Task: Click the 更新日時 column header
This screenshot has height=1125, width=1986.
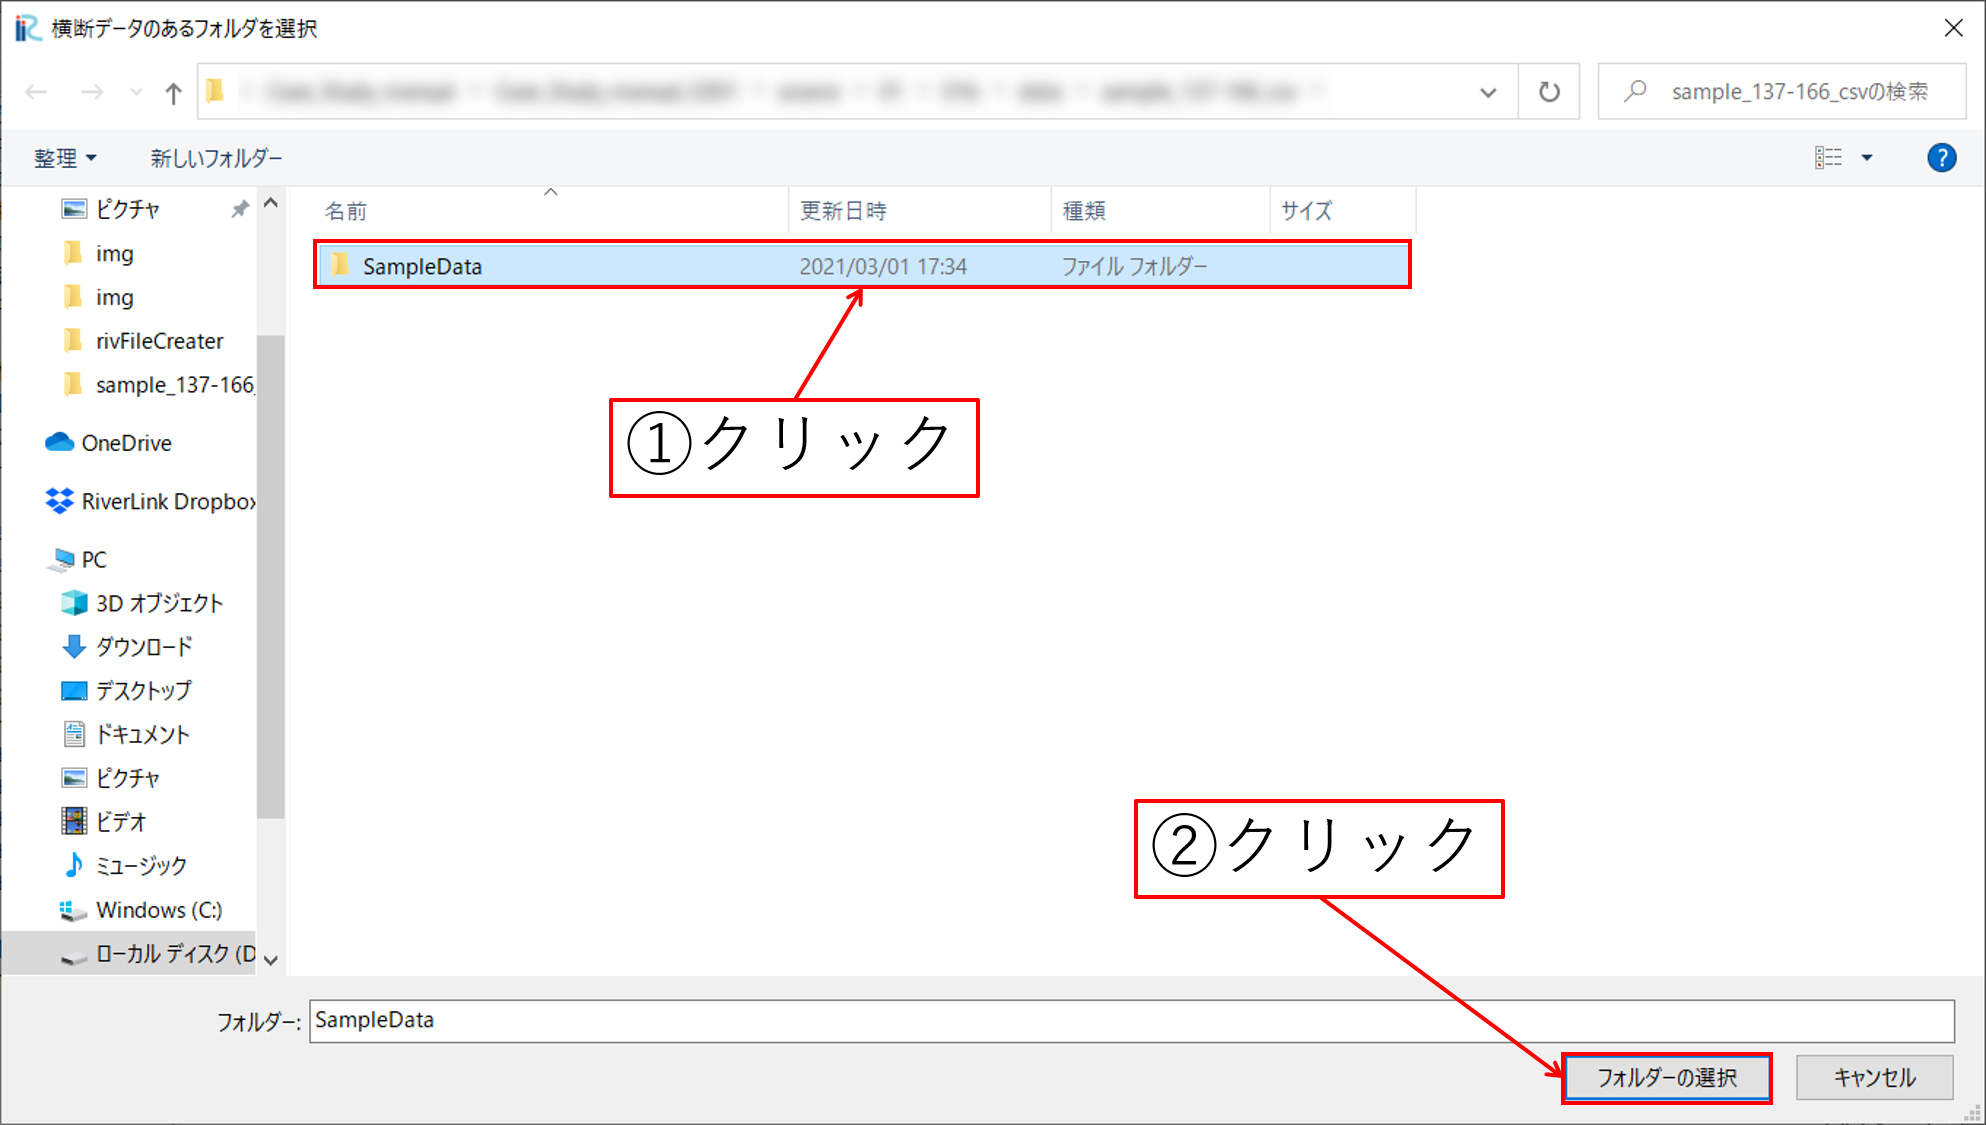Action: click(843, 211)
